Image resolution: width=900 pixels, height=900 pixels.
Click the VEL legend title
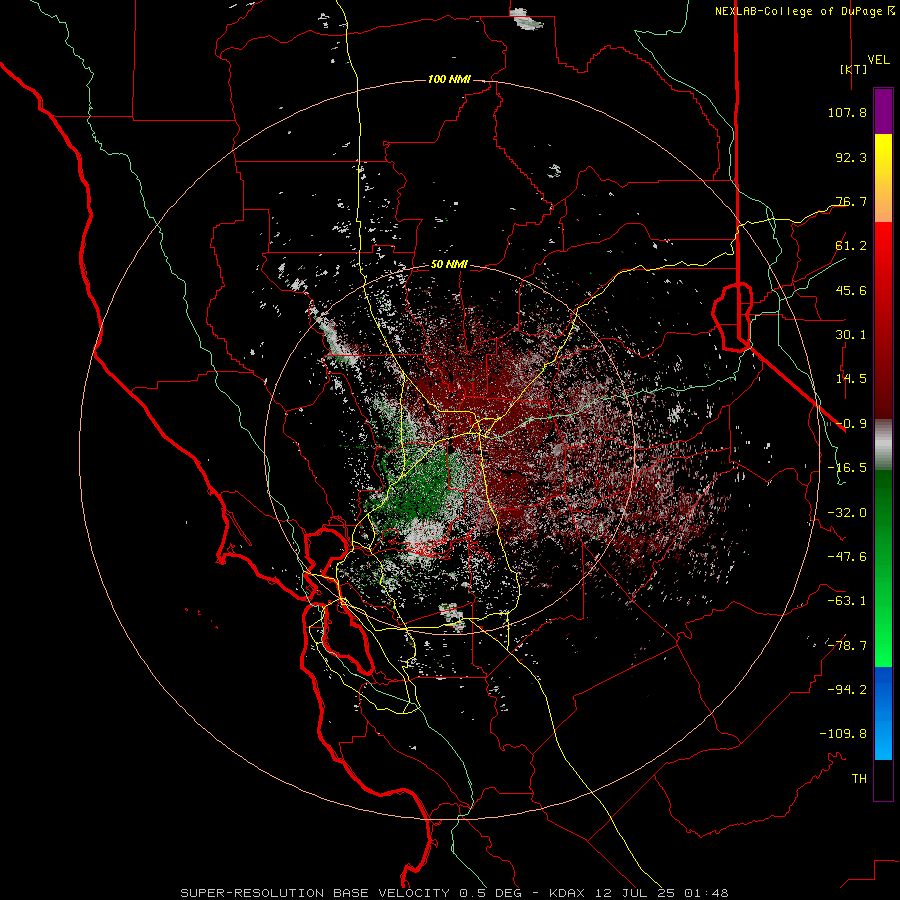(x=878, y=59)
